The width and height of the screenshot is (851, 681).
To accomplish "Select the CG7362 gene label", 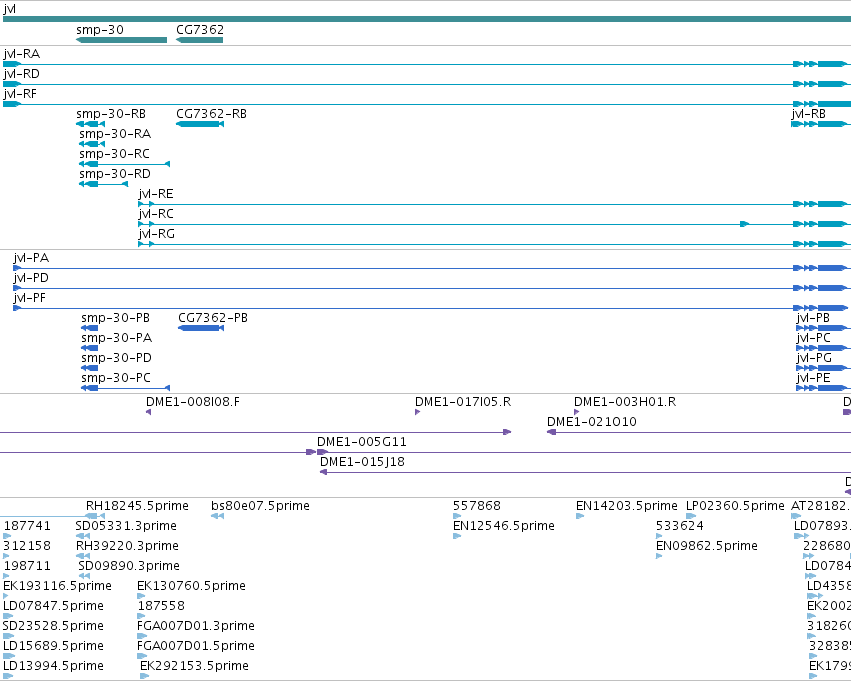I will [x=200, y=30].
